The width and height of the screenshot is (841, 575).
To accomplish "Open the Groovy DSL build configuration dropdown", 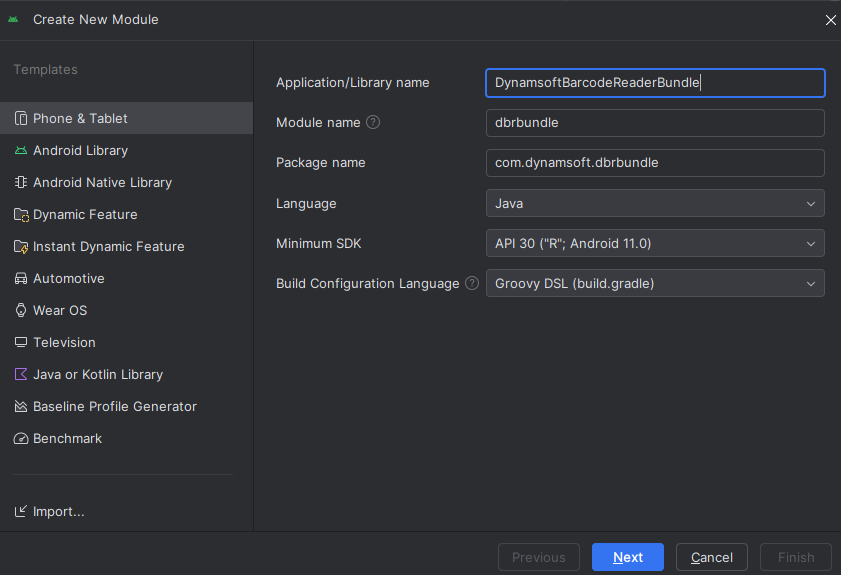I will (655, 283).
